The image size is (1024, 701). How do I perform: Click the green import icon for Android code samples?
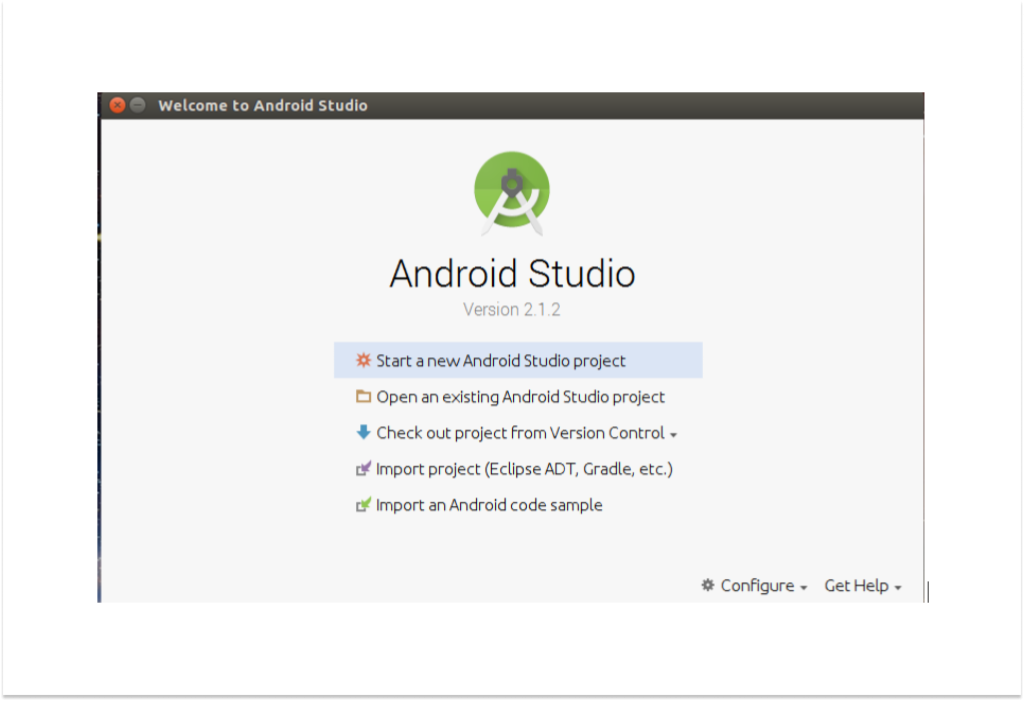(363, 504)
